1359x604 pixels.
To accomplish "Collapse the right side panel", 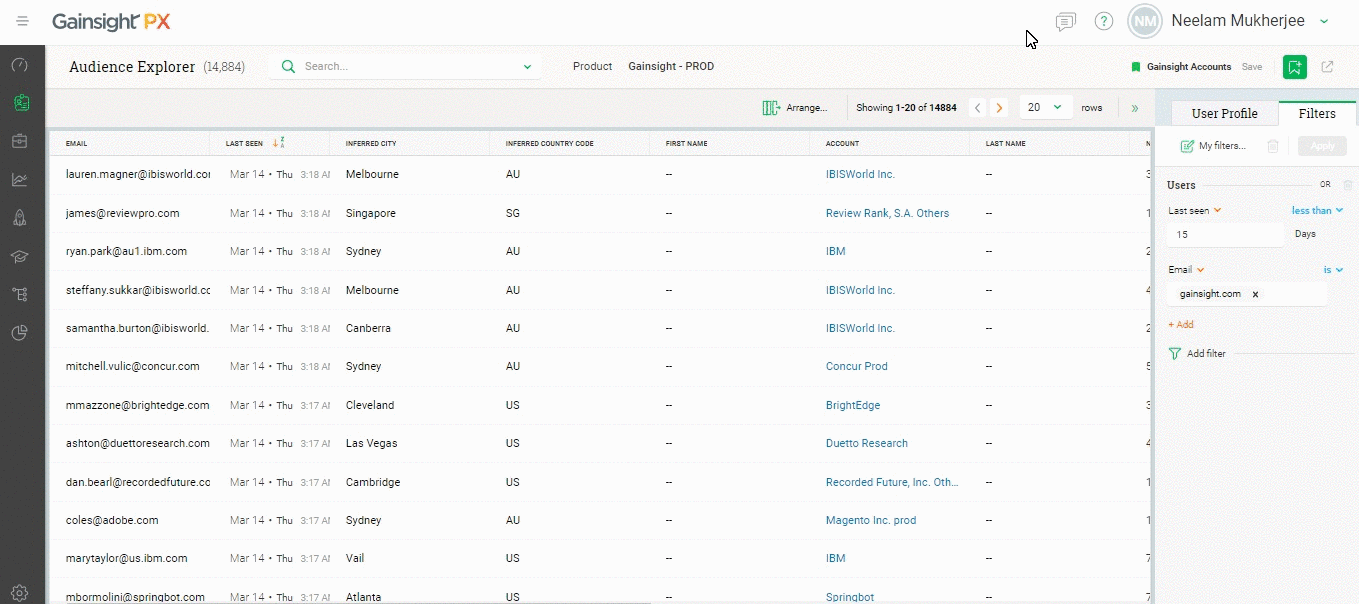I will coord(1134,108).
